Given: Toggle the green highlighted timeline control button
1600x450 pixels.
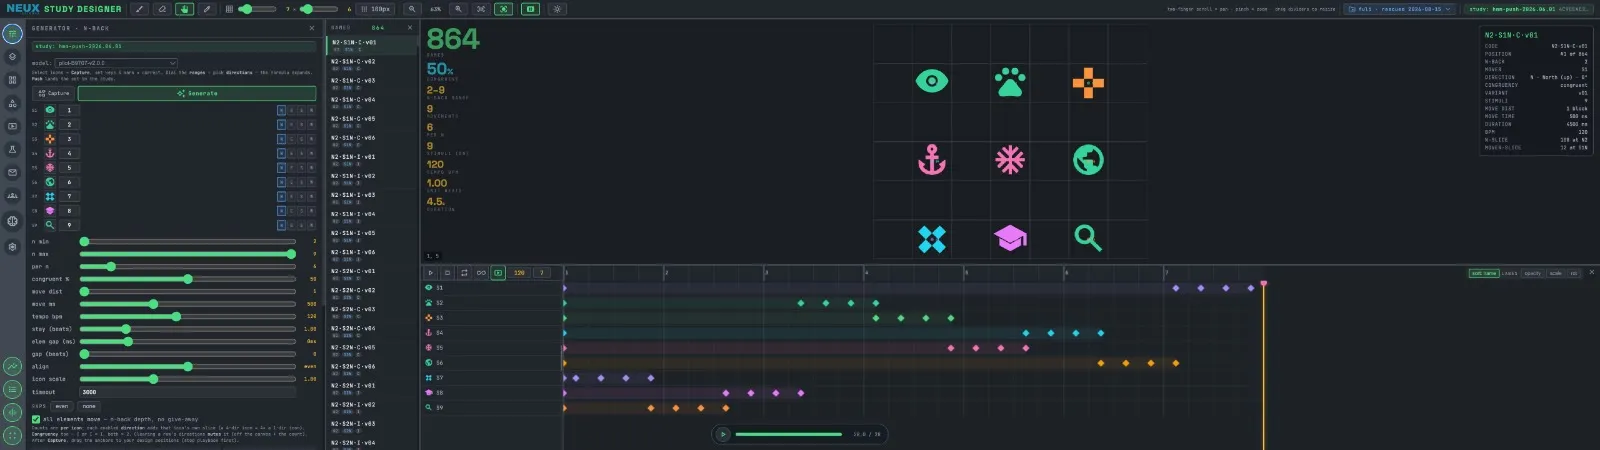Looking at the screenshot, I should click(498, 272).
